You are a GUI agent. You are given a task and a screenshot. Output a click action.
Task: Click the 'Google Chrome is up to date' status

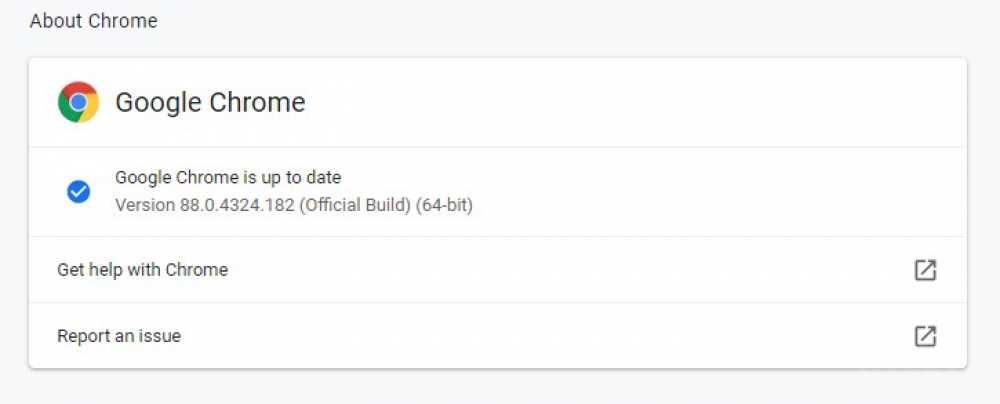[228, 177]
